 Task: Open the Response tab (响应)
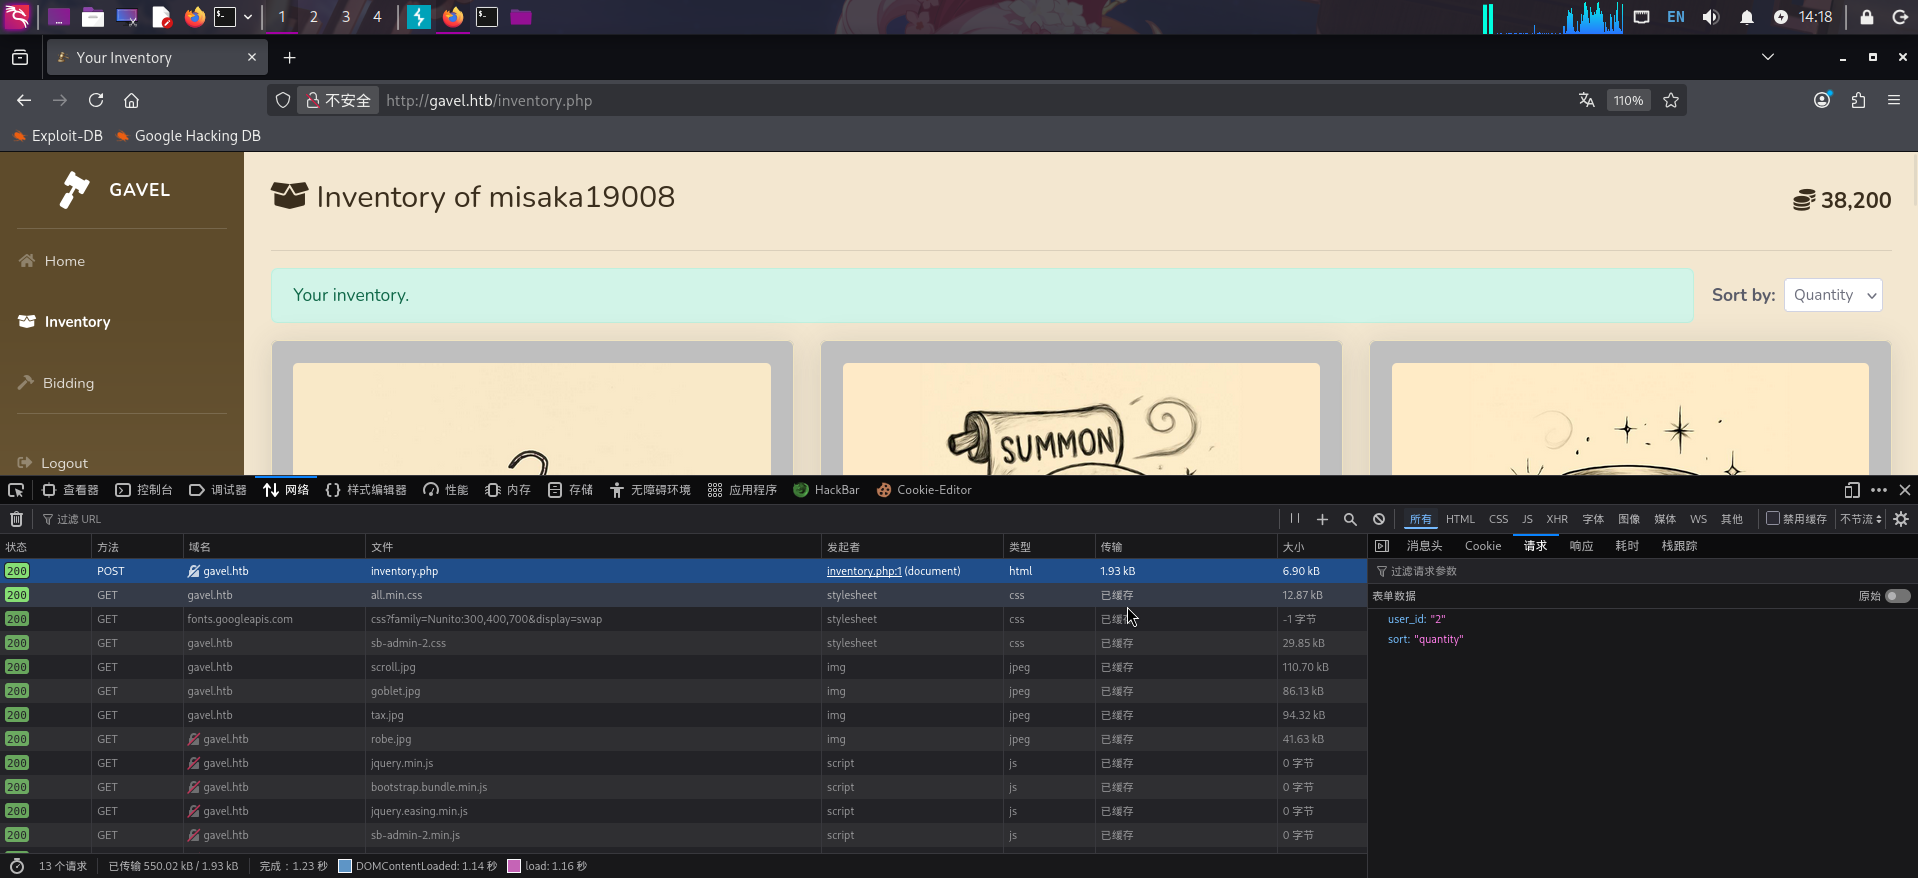point(1581,546)
